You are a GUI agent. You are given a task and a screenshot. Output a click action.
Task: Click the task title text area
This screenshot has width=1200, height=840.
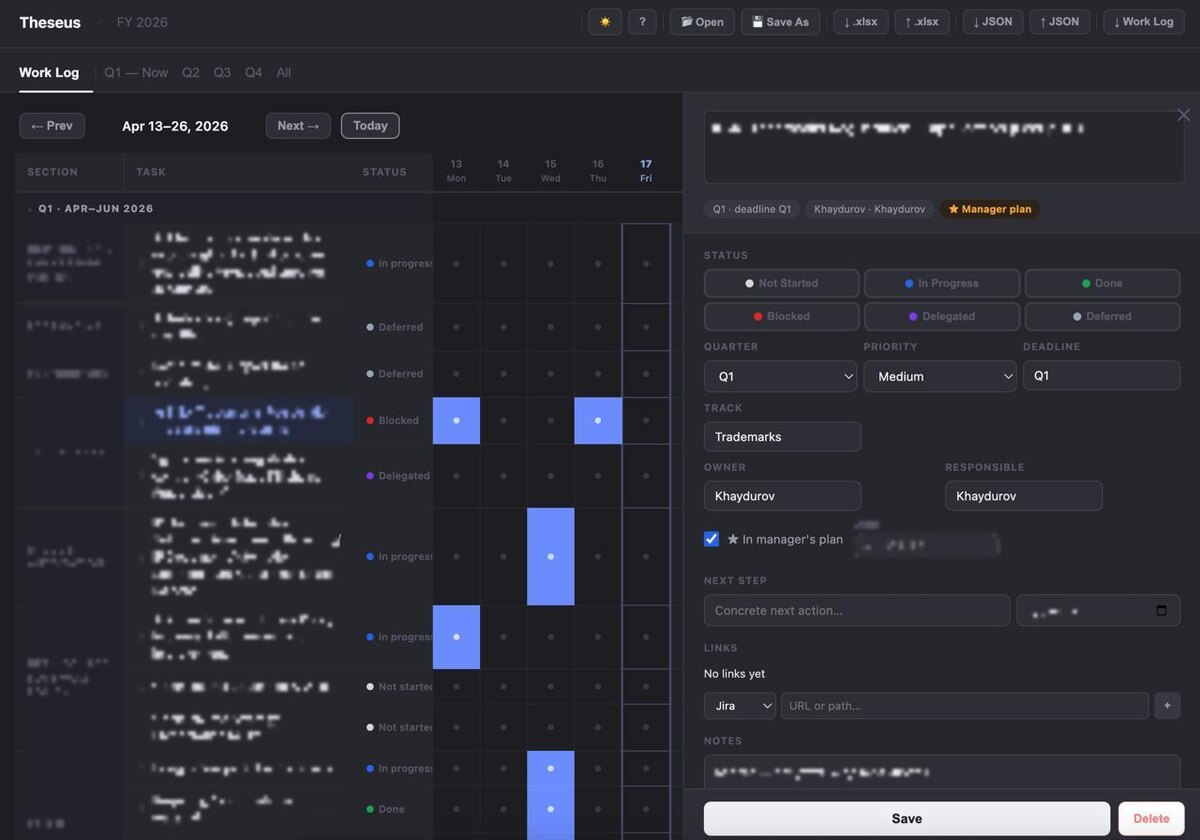point(944,147)
